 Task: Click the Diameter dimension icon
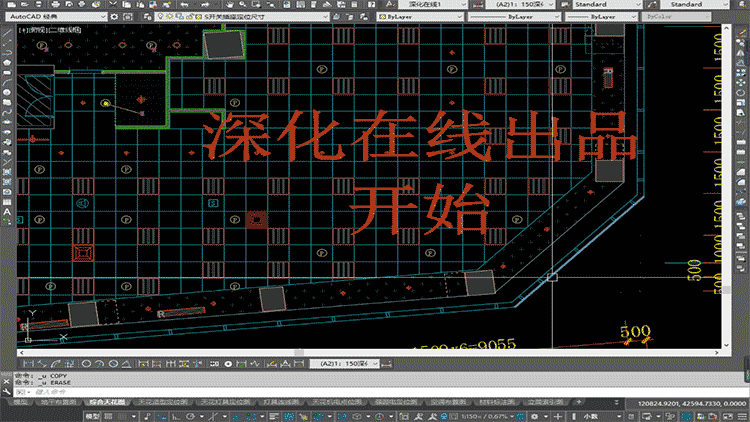pyautogui.click(x=113, y=364)
